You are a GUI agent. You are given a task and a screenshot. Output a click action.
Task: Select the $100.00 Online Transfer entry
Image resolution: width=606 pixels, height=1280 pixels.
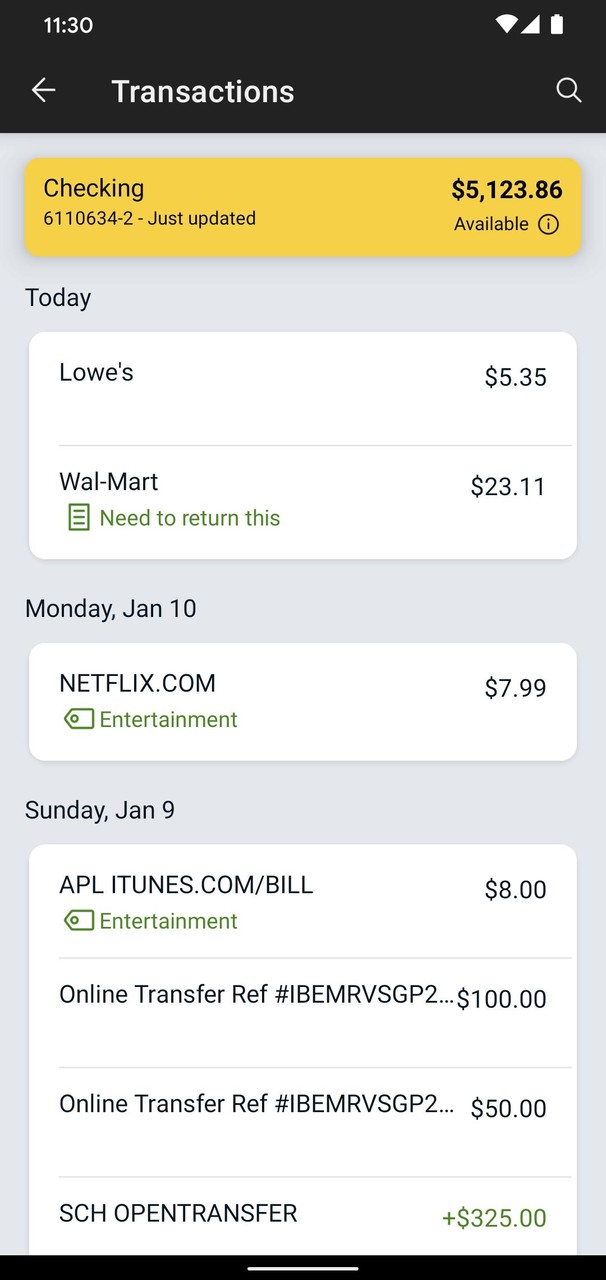(303, 997)
